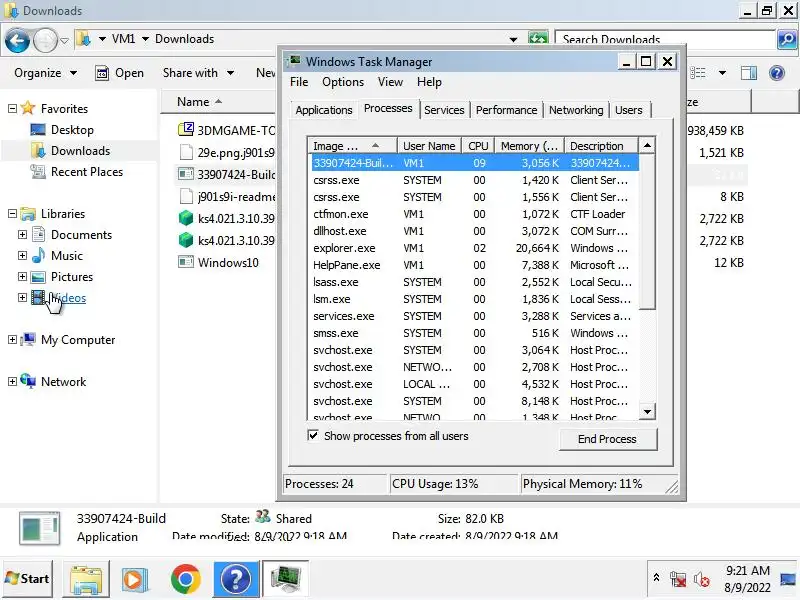Expand the Pictures library node
800x600 pixels.
pyautogui.click(x=22, y=276)
